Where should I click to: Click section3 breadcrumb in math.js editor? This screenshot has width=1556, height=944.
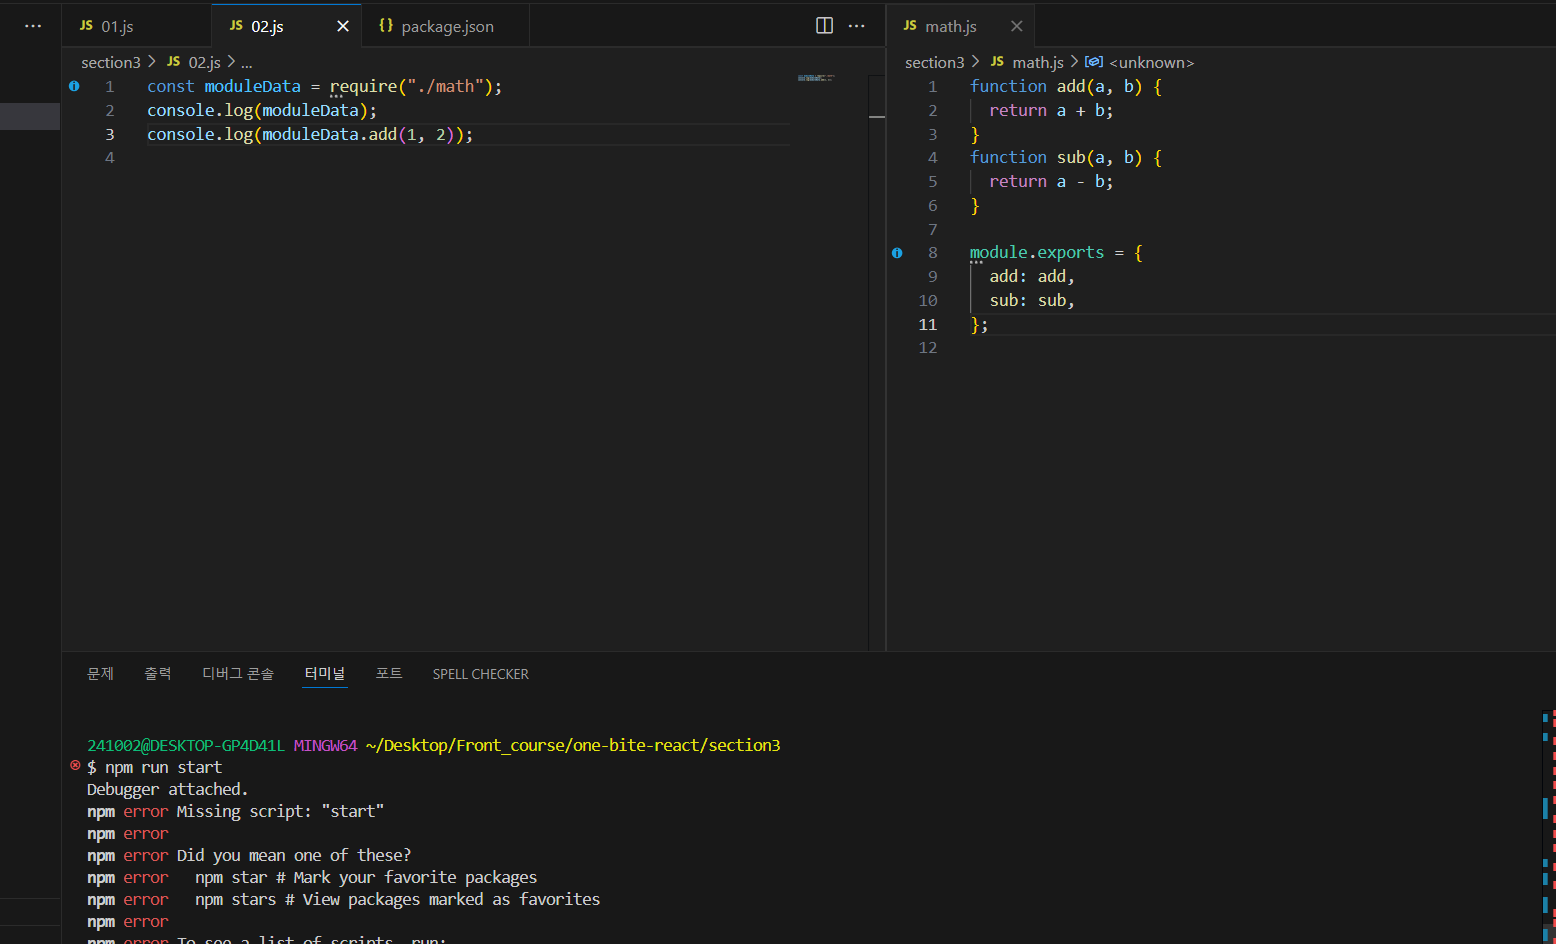[935, 62]
